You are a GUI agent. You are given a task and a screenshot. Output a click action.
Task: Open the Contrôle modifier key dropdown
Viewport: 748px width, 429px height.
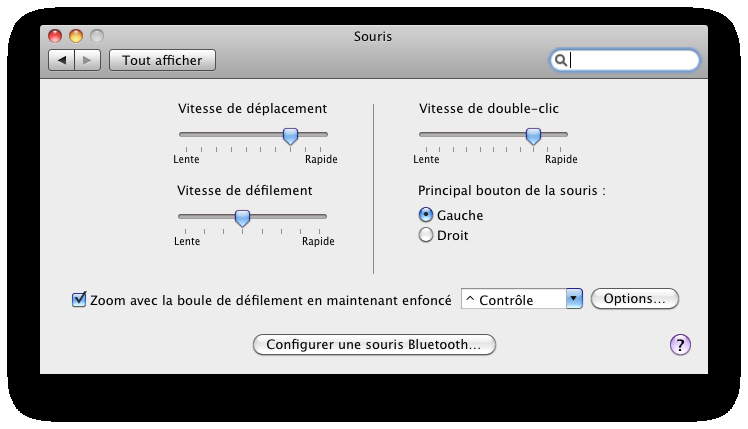(521, 299)
